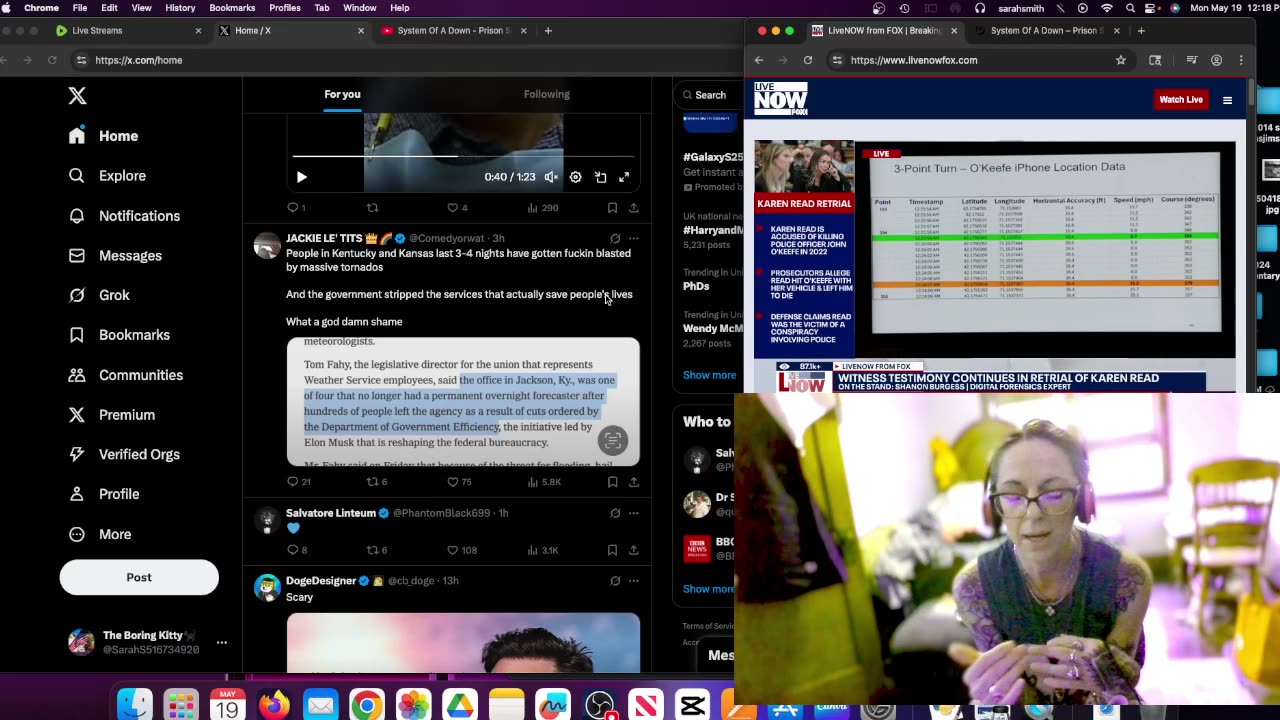Click Watch Live on LiveNOW page
Screen dimensions: 1280x720
(1181, 99)
